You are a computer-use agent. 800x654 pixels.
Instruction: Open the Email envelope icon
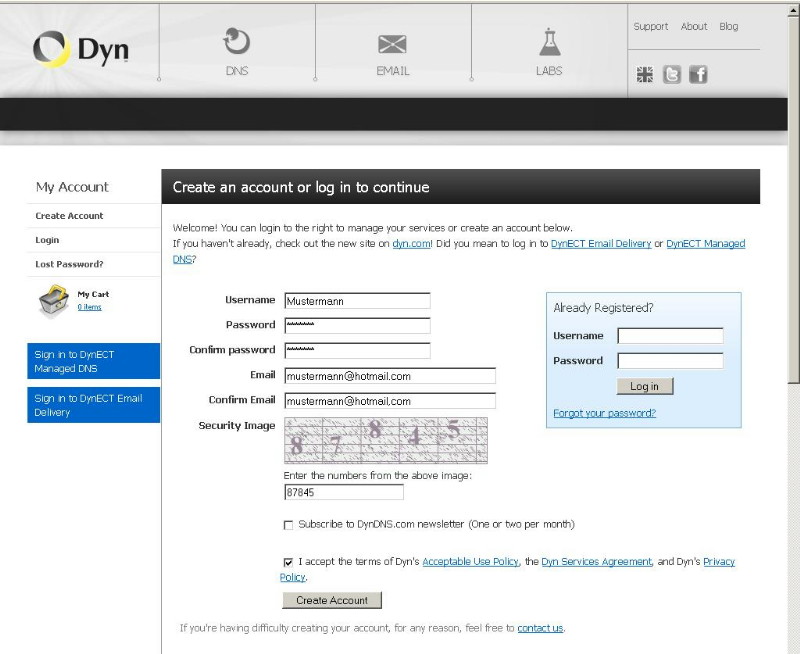point(392,44)
